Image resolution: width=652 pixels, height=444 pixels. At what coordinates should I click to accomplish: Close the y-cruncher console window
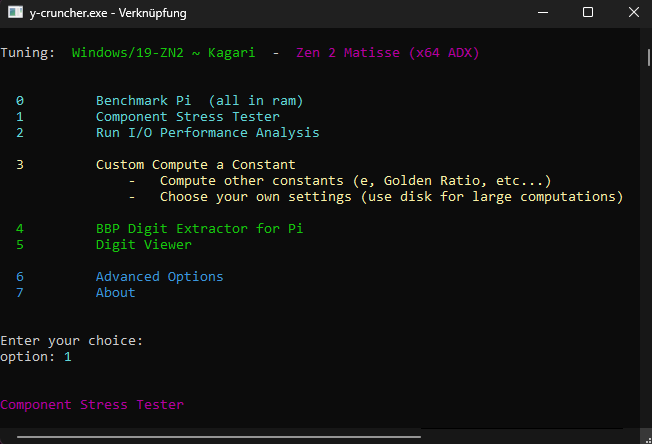click(634, 12)
